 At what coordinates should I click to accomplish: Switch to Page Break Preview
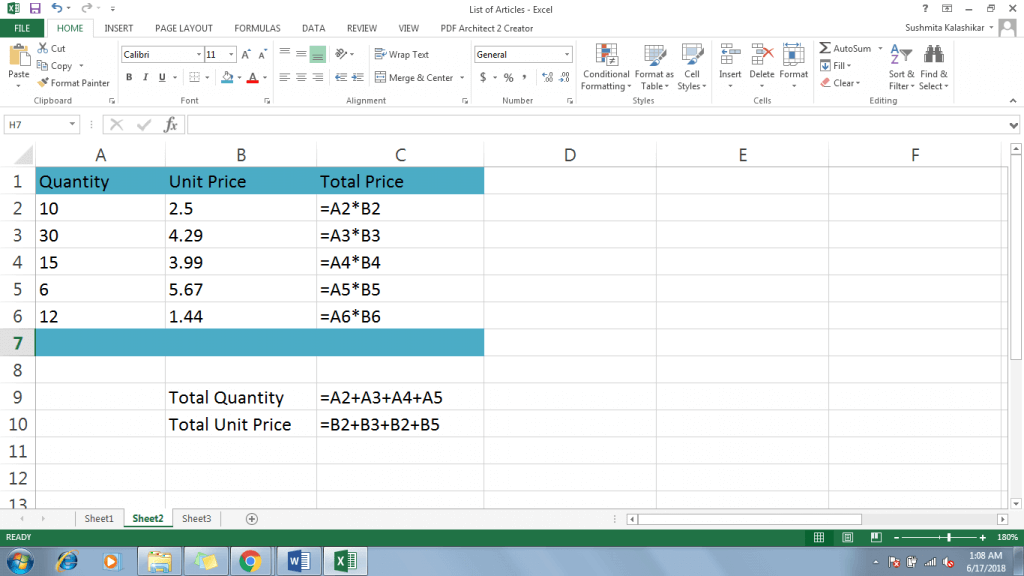pyautogui.click(x=876, y=537)
